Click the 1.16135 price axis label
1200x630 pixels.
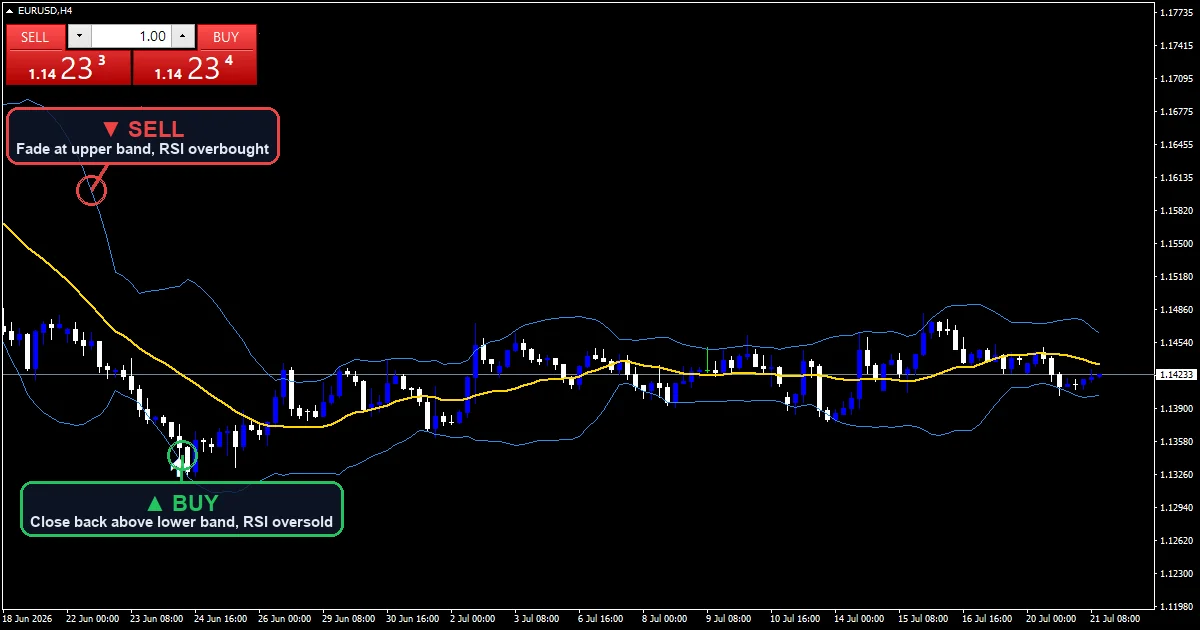[x=1176, y=177]
